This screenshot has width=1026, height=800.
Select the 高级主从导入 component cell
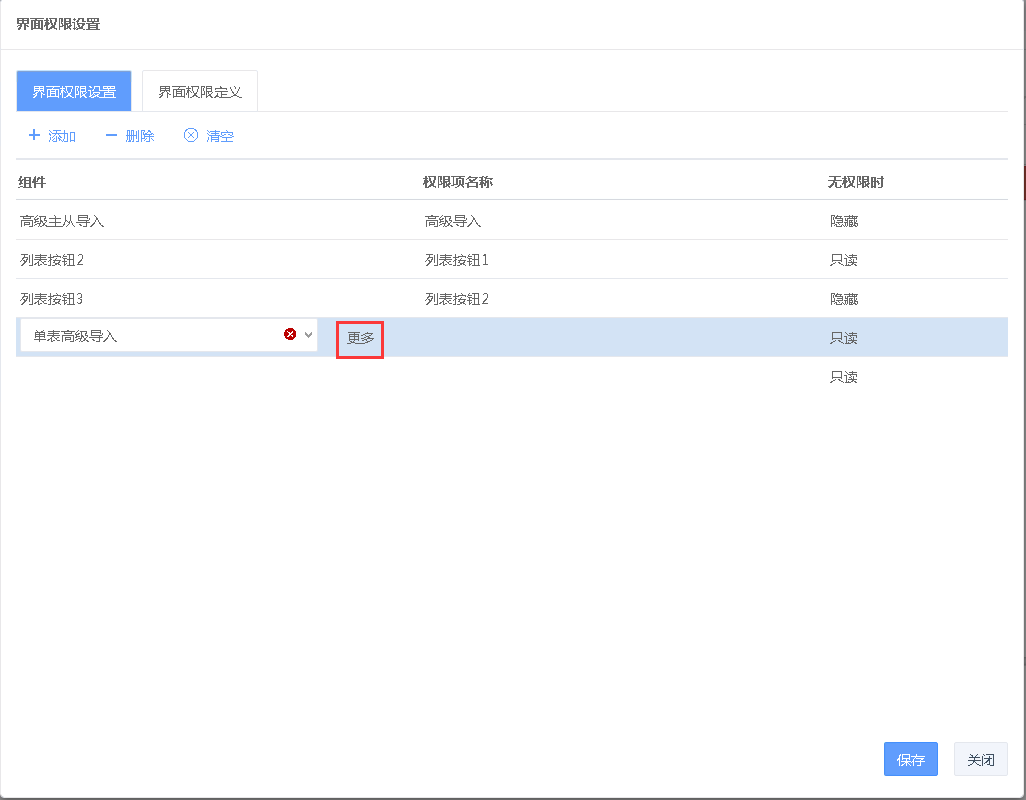click(x=62, y=221)
